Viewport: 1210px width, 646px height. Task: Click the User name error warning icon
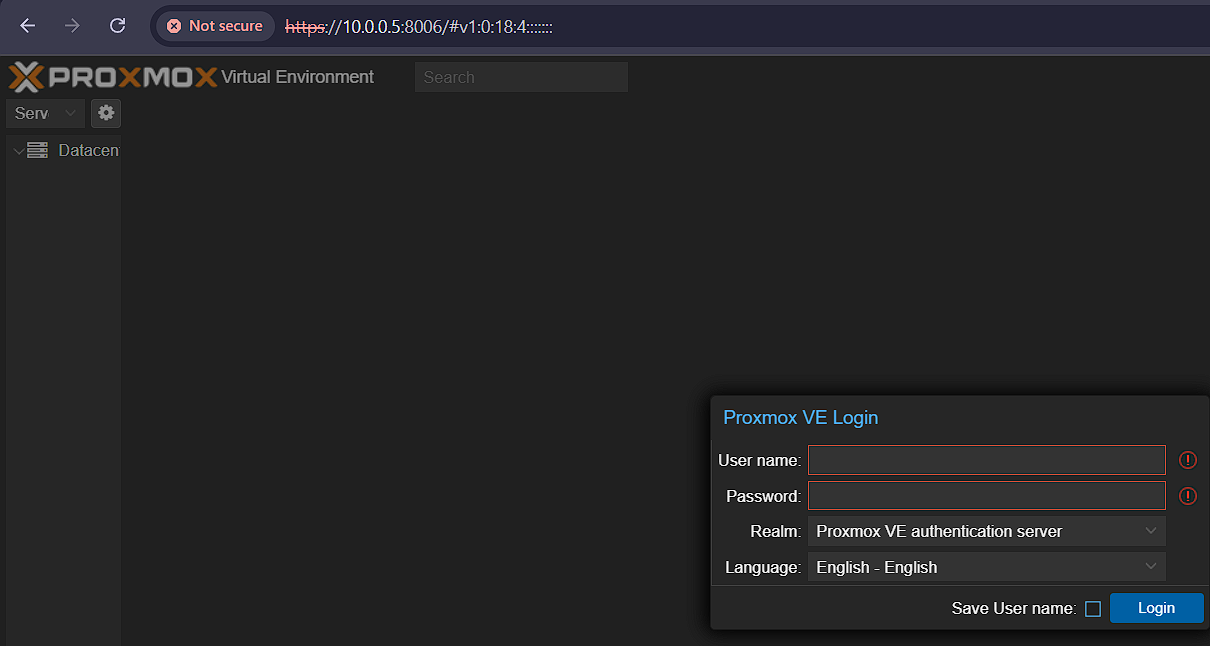pyautogui.click(x=1188, y=460)
